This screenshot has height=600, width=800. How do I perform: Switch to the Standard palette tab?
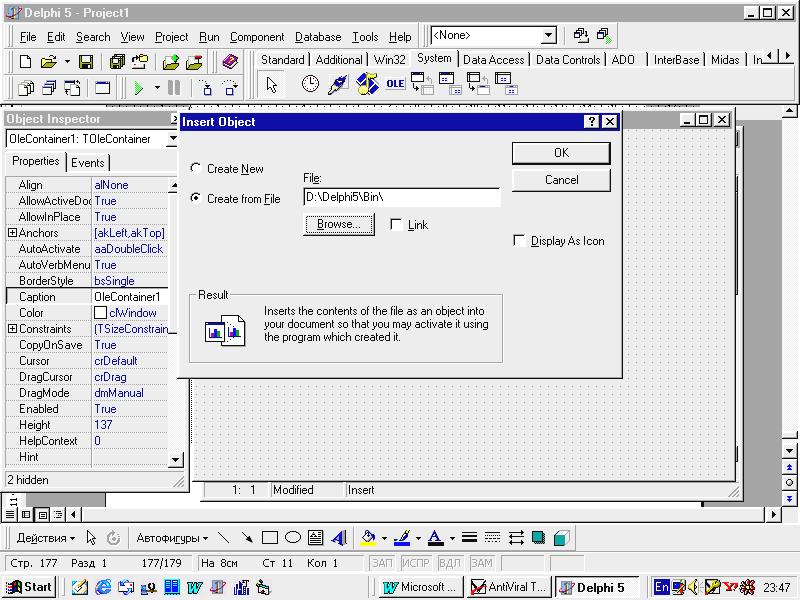click(282, 60)
